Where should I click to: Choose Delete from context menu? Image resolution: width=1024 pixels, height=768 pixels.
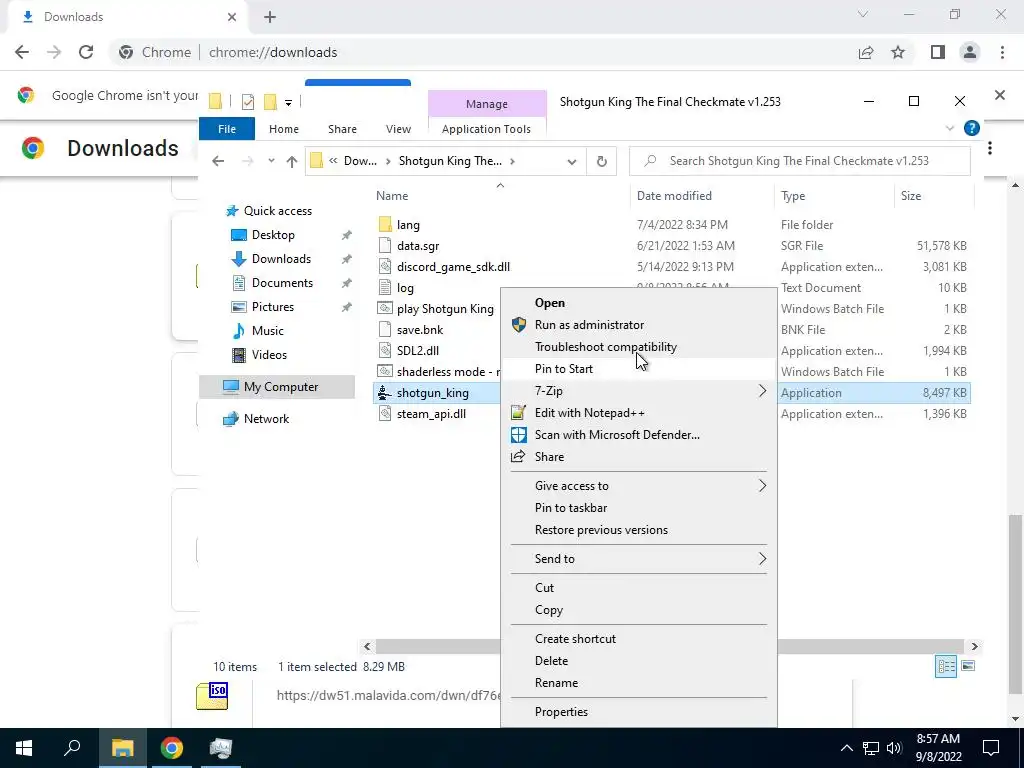tap(639, 661)
